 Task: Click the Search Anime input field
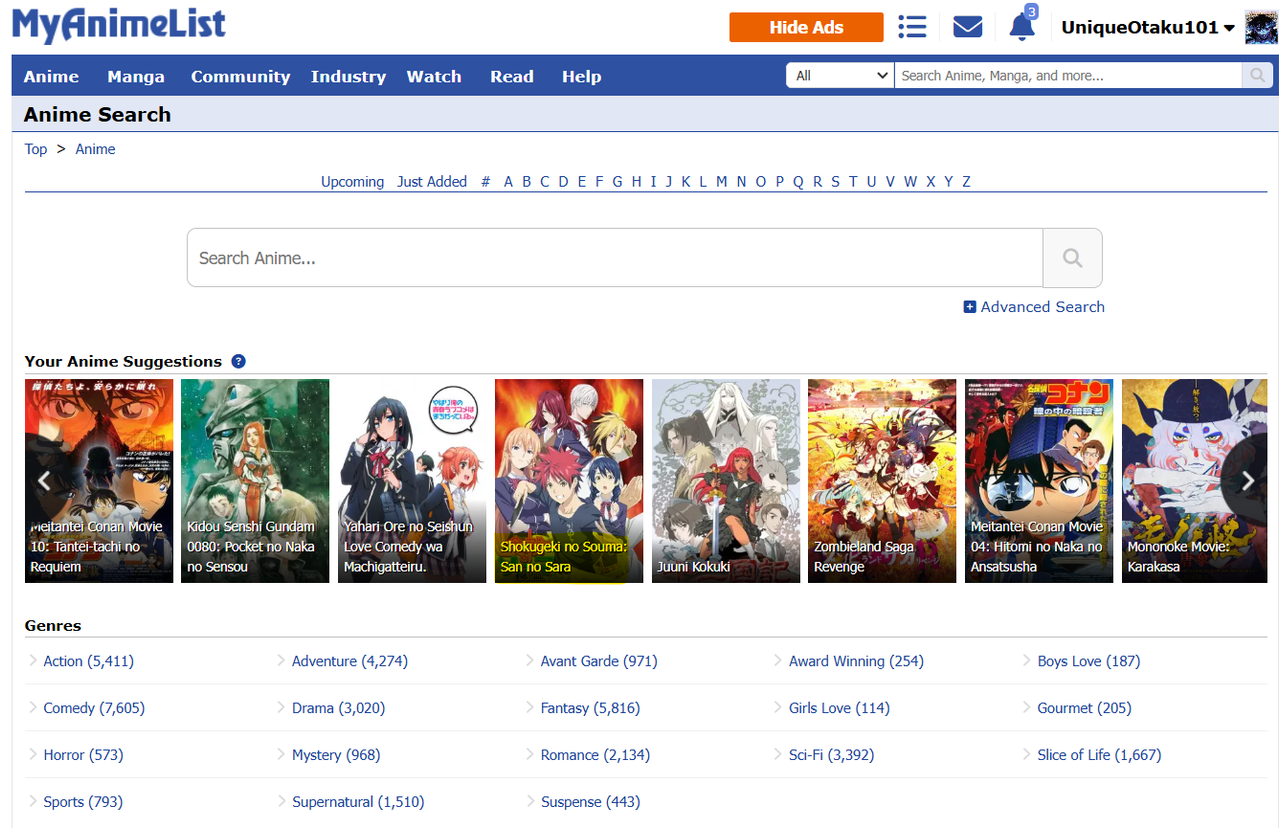pyautogui.click(x=615, y=258)
